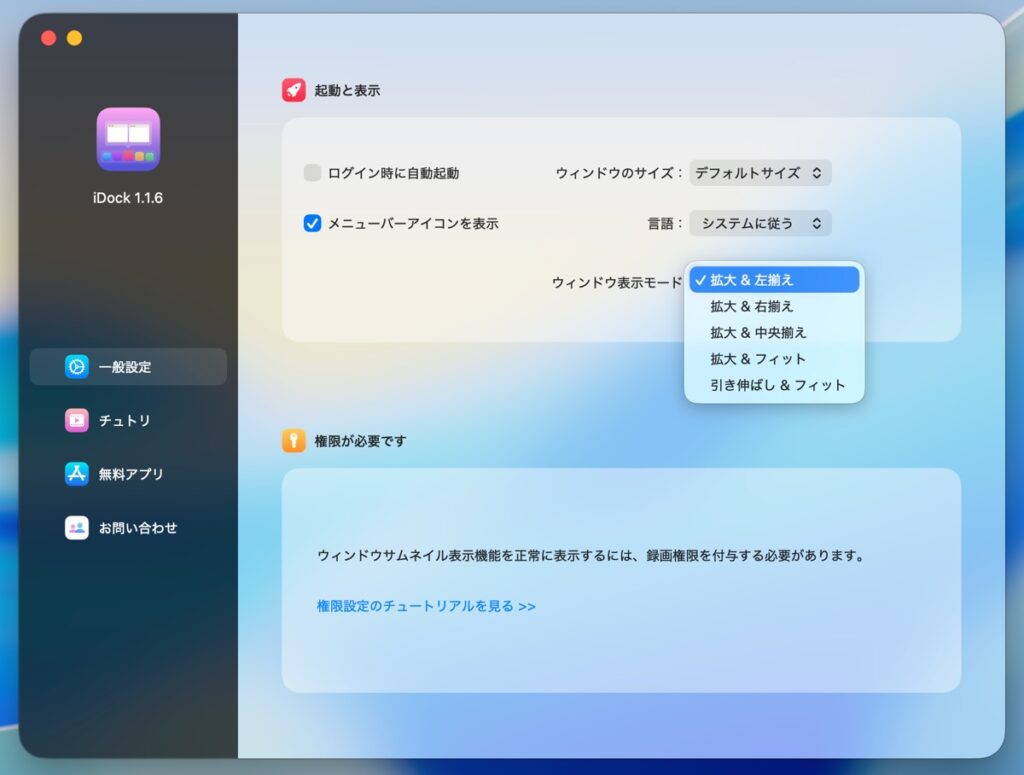
Task: Click the 無料アプリ App Store icon
Action: [x=77, y=474]
